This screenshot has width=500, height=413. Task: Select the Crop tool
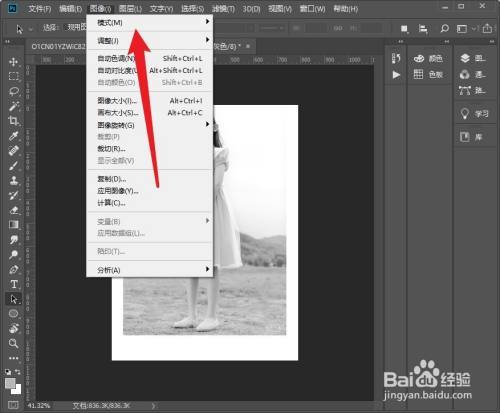click(14, 121)
